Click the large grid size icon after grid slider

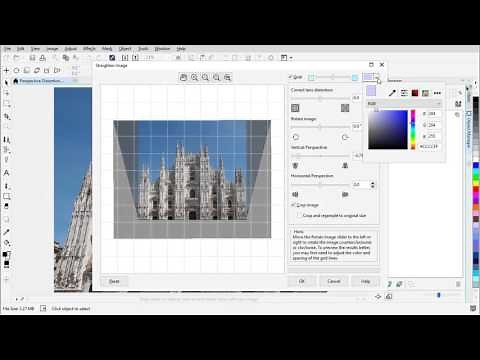click(x=355, y=77)
